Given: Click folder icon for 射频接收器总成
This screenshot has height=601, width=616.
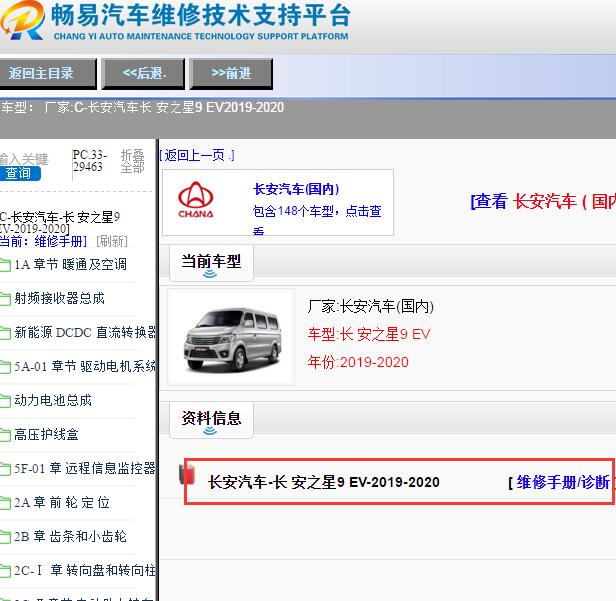Looking at the screenshot, I should [x=5, y=299].
